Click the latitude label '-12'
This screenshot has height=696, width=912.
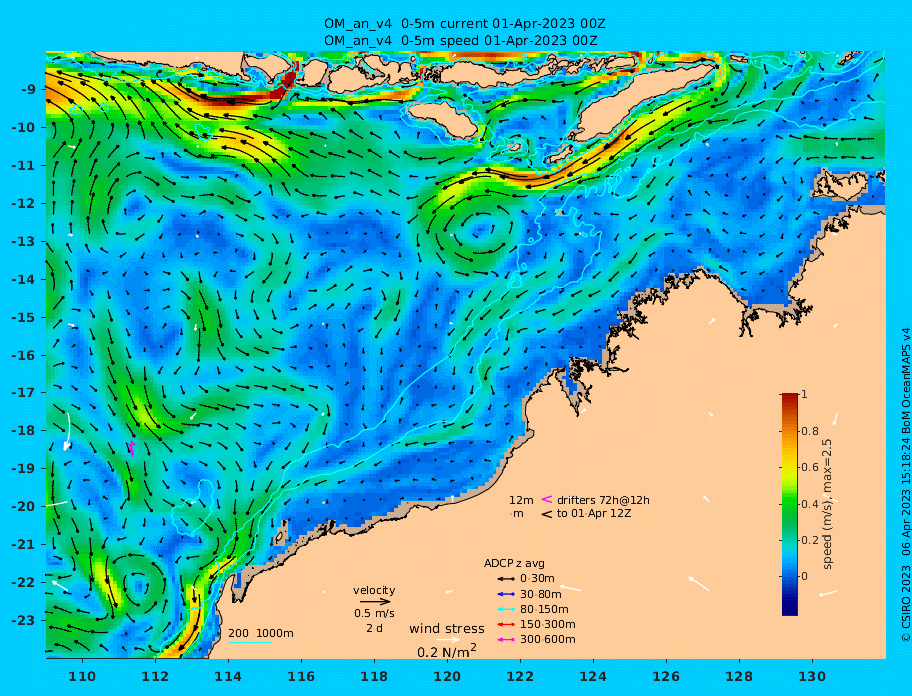pos(25,203)
